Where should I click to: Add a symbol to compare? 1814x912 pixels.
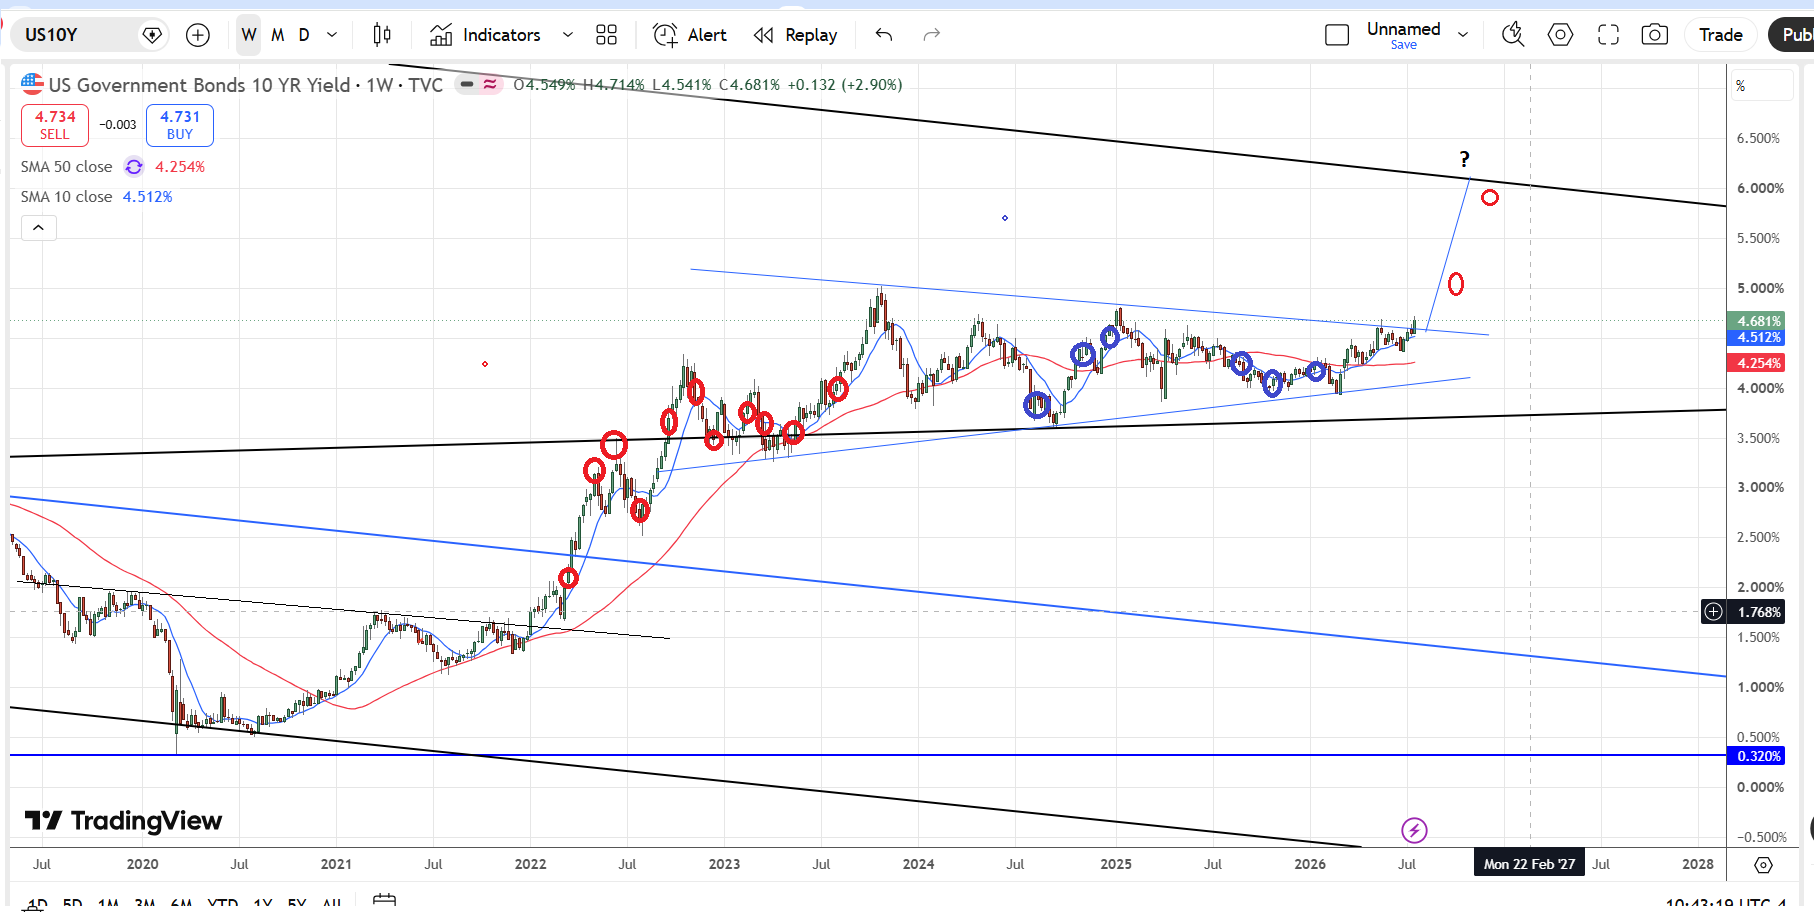pyautogui.click(x=198, y=35)
